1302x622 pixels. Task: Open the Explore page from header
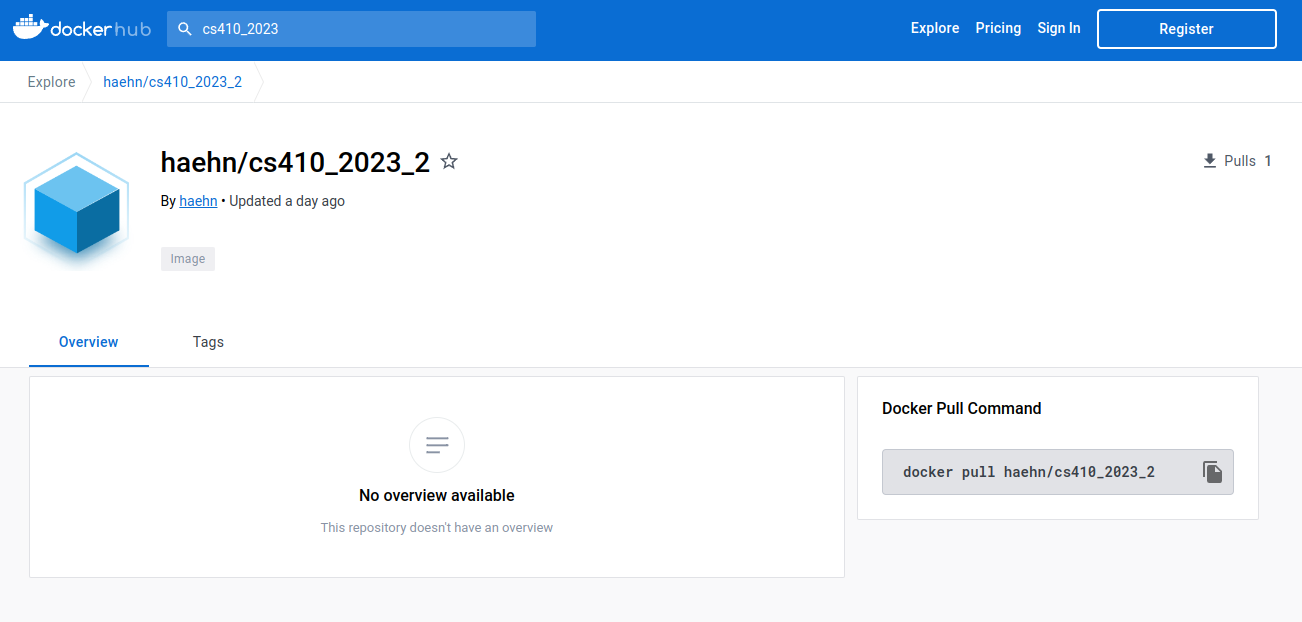(935, 28)
